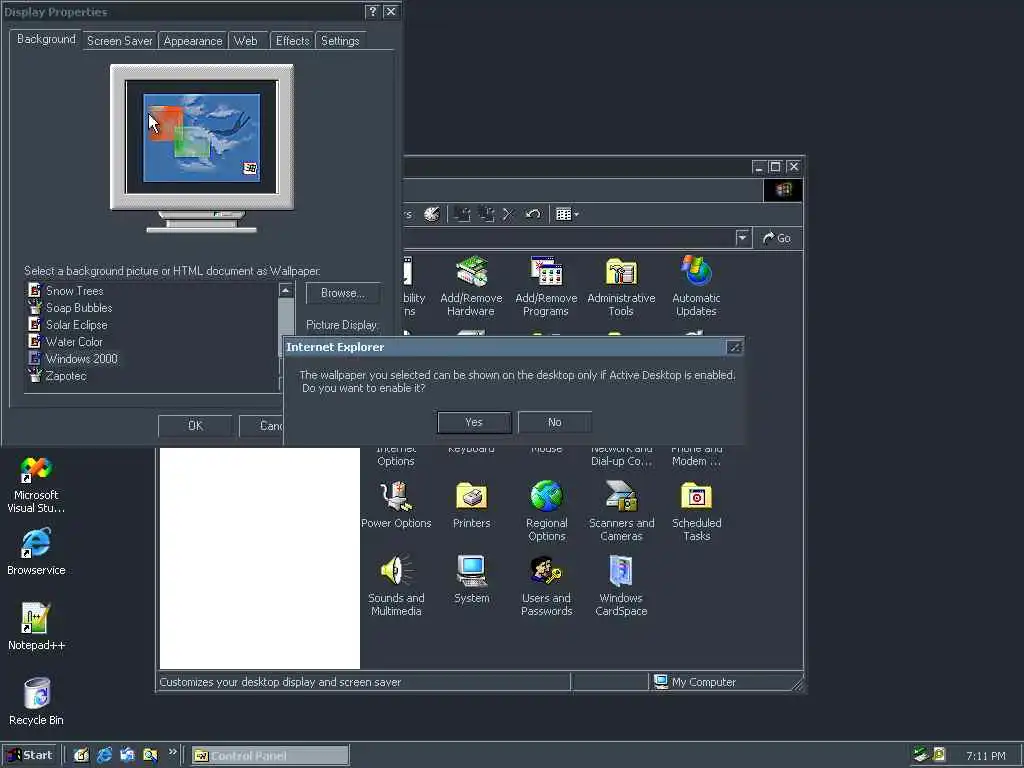Image resolution: width=1024 pixels, height=768 pixels.
Task: Switch to Screen Saver tab
Action: click(x=120, y=40)
